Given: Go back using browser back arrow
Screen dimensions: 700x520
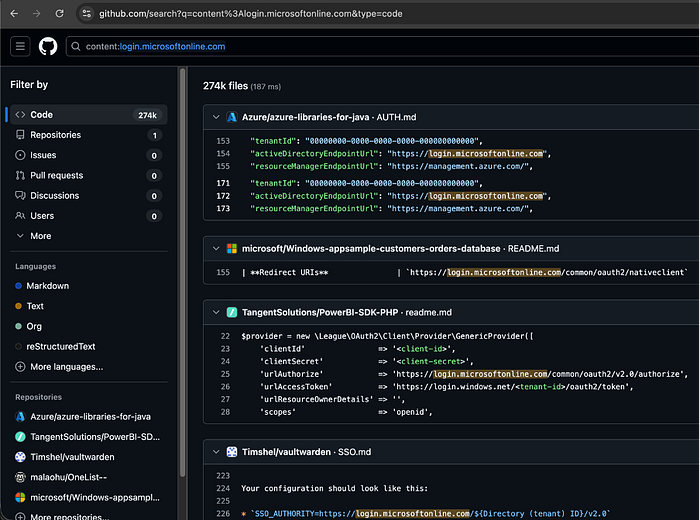Looking at the screenshot, I should 12,14.
